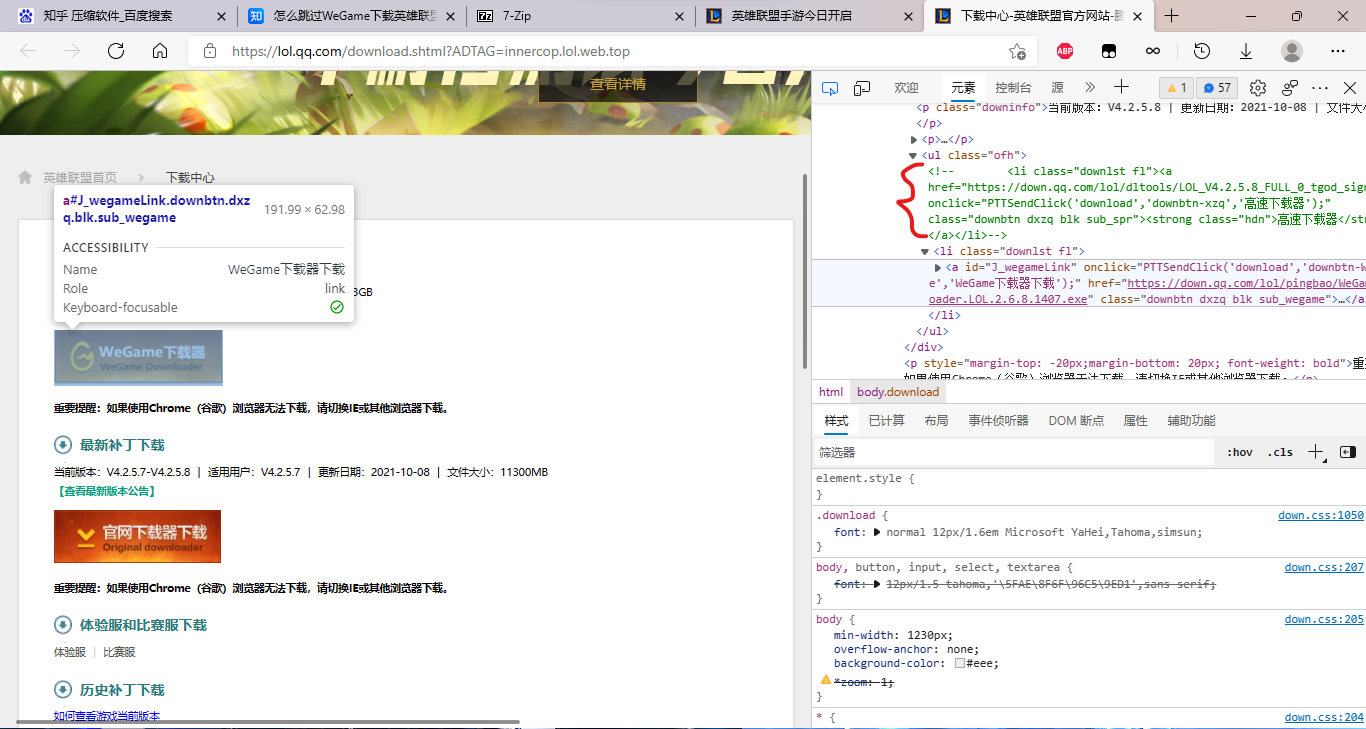1366x729 pixels.
Task: Open the 欢迎 DevTools tab
Action: click(906, 88)
